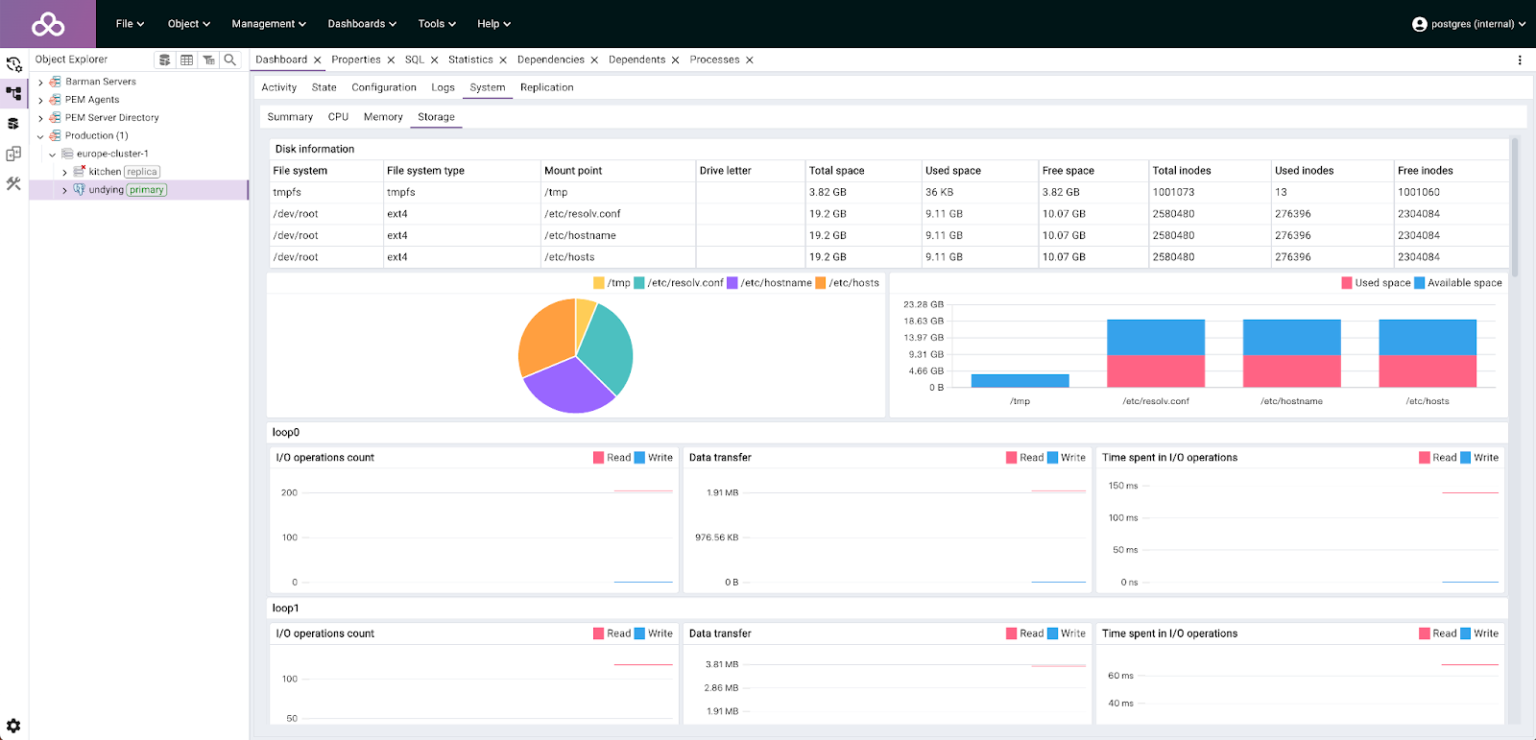
Task: Click the tools wrench icon in left sidebar
Action: (14, 184)
